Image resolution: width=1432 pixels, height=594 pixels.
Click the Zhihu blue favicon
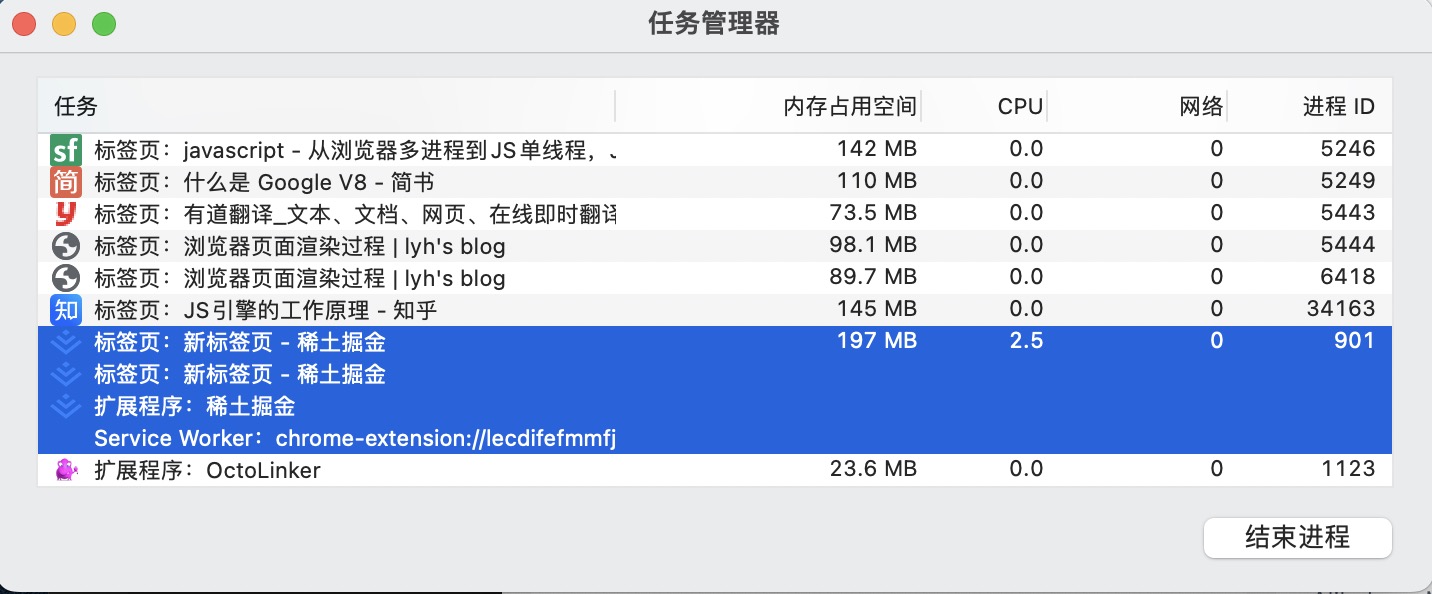coord(65,310)
